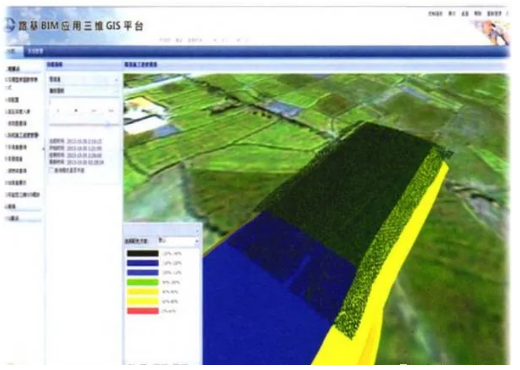520x370 pixels.
Task: Click the third playback control button
Action: (94, 110)
